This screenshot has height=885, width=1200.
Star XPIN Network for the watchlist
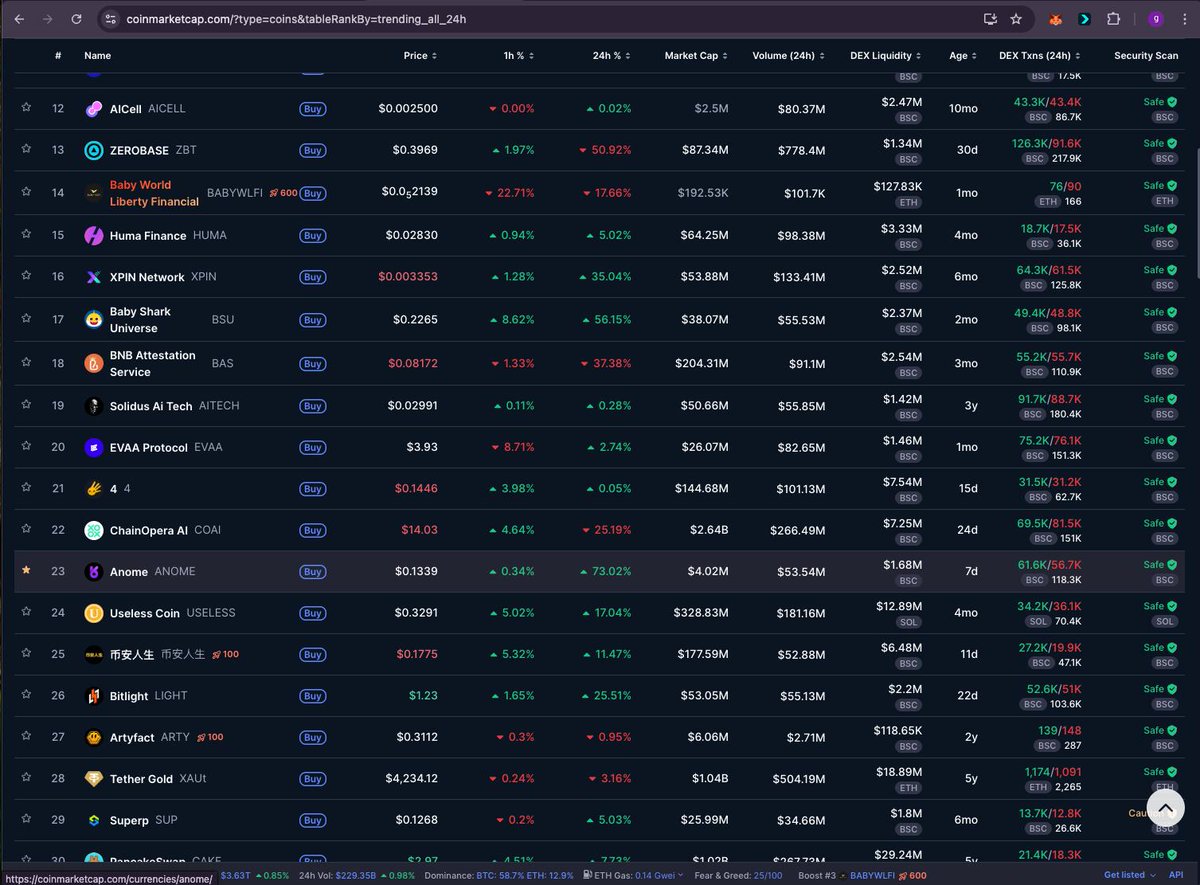(27, 276)
